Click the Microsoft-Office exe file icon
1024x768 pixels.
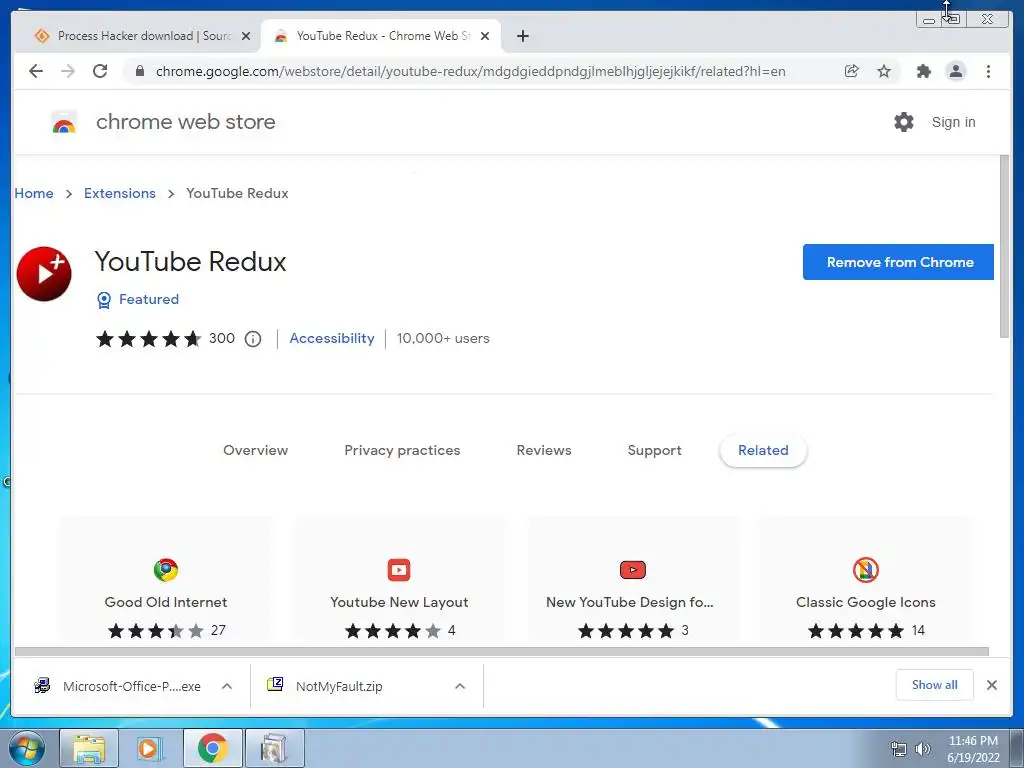42,685
